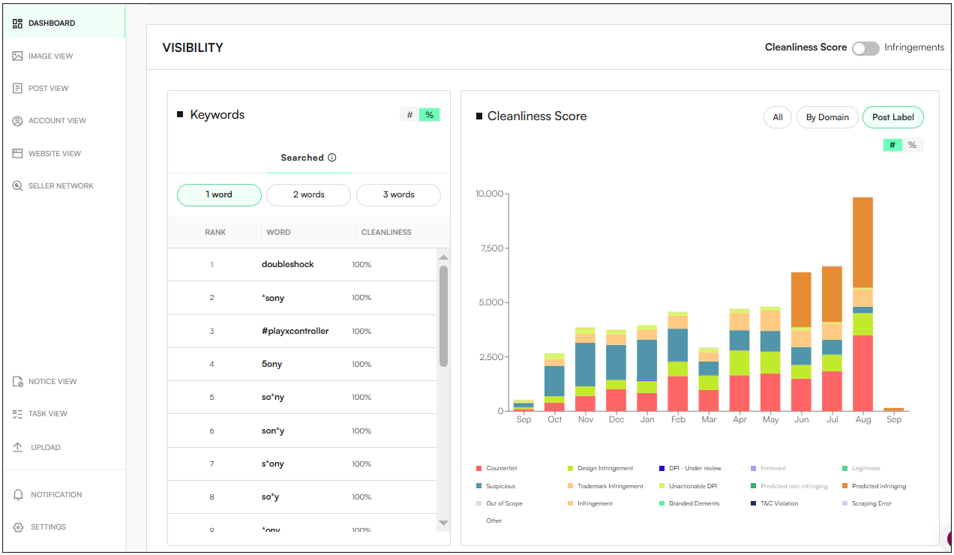Select the 2 words keyword tab
Viewport: 954px width, 555px height.
[x=308, y=195]
